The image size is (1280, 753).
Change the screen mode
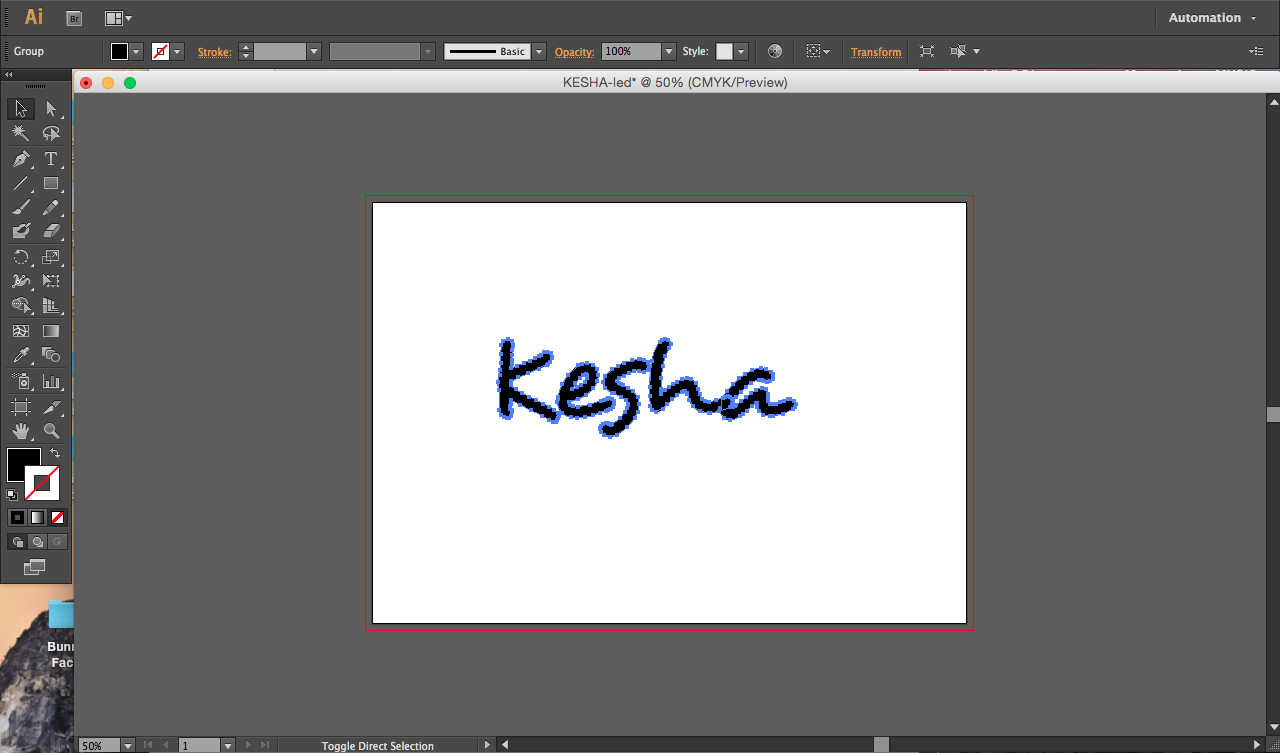[35, 567]
